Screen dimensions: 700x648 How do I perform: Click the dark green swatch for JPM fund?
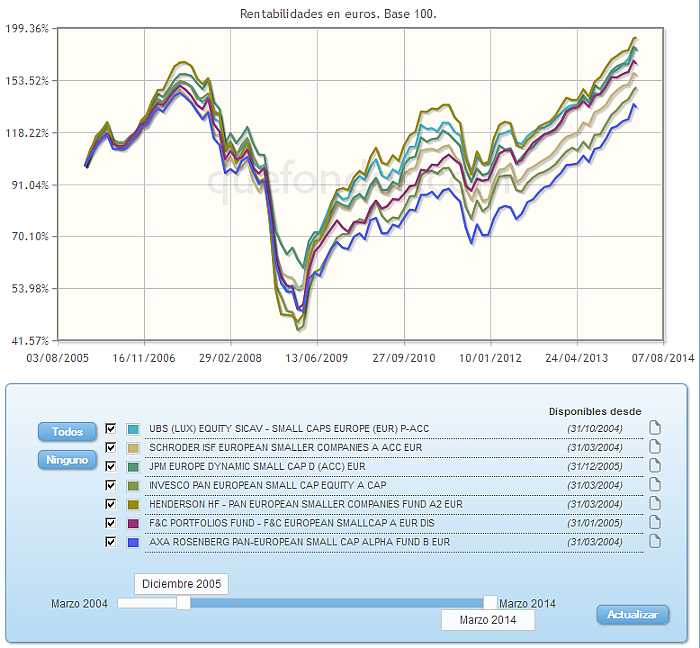(133, 467)
